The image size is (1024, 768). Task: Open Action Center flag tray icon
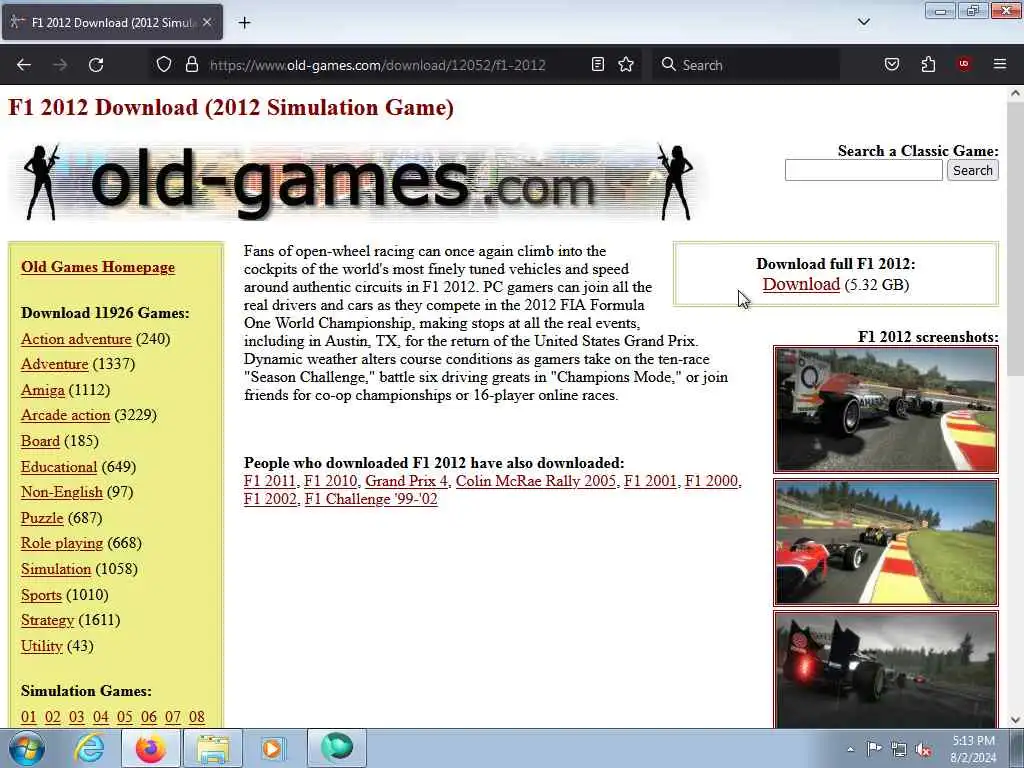click(874, 749)
